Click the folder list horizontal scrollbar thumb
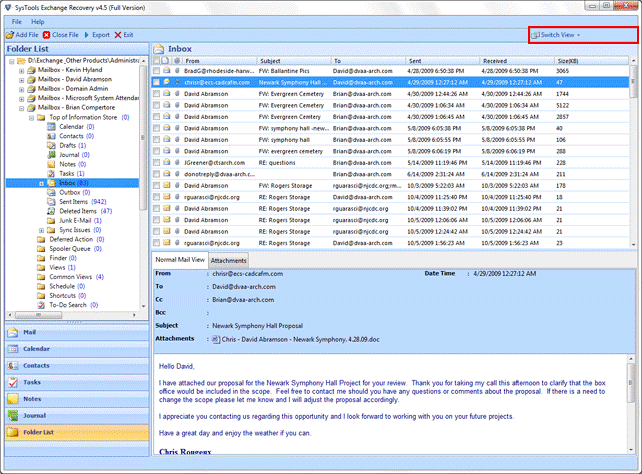The width and height of the screenshot is (642, 474). [38, 315]
